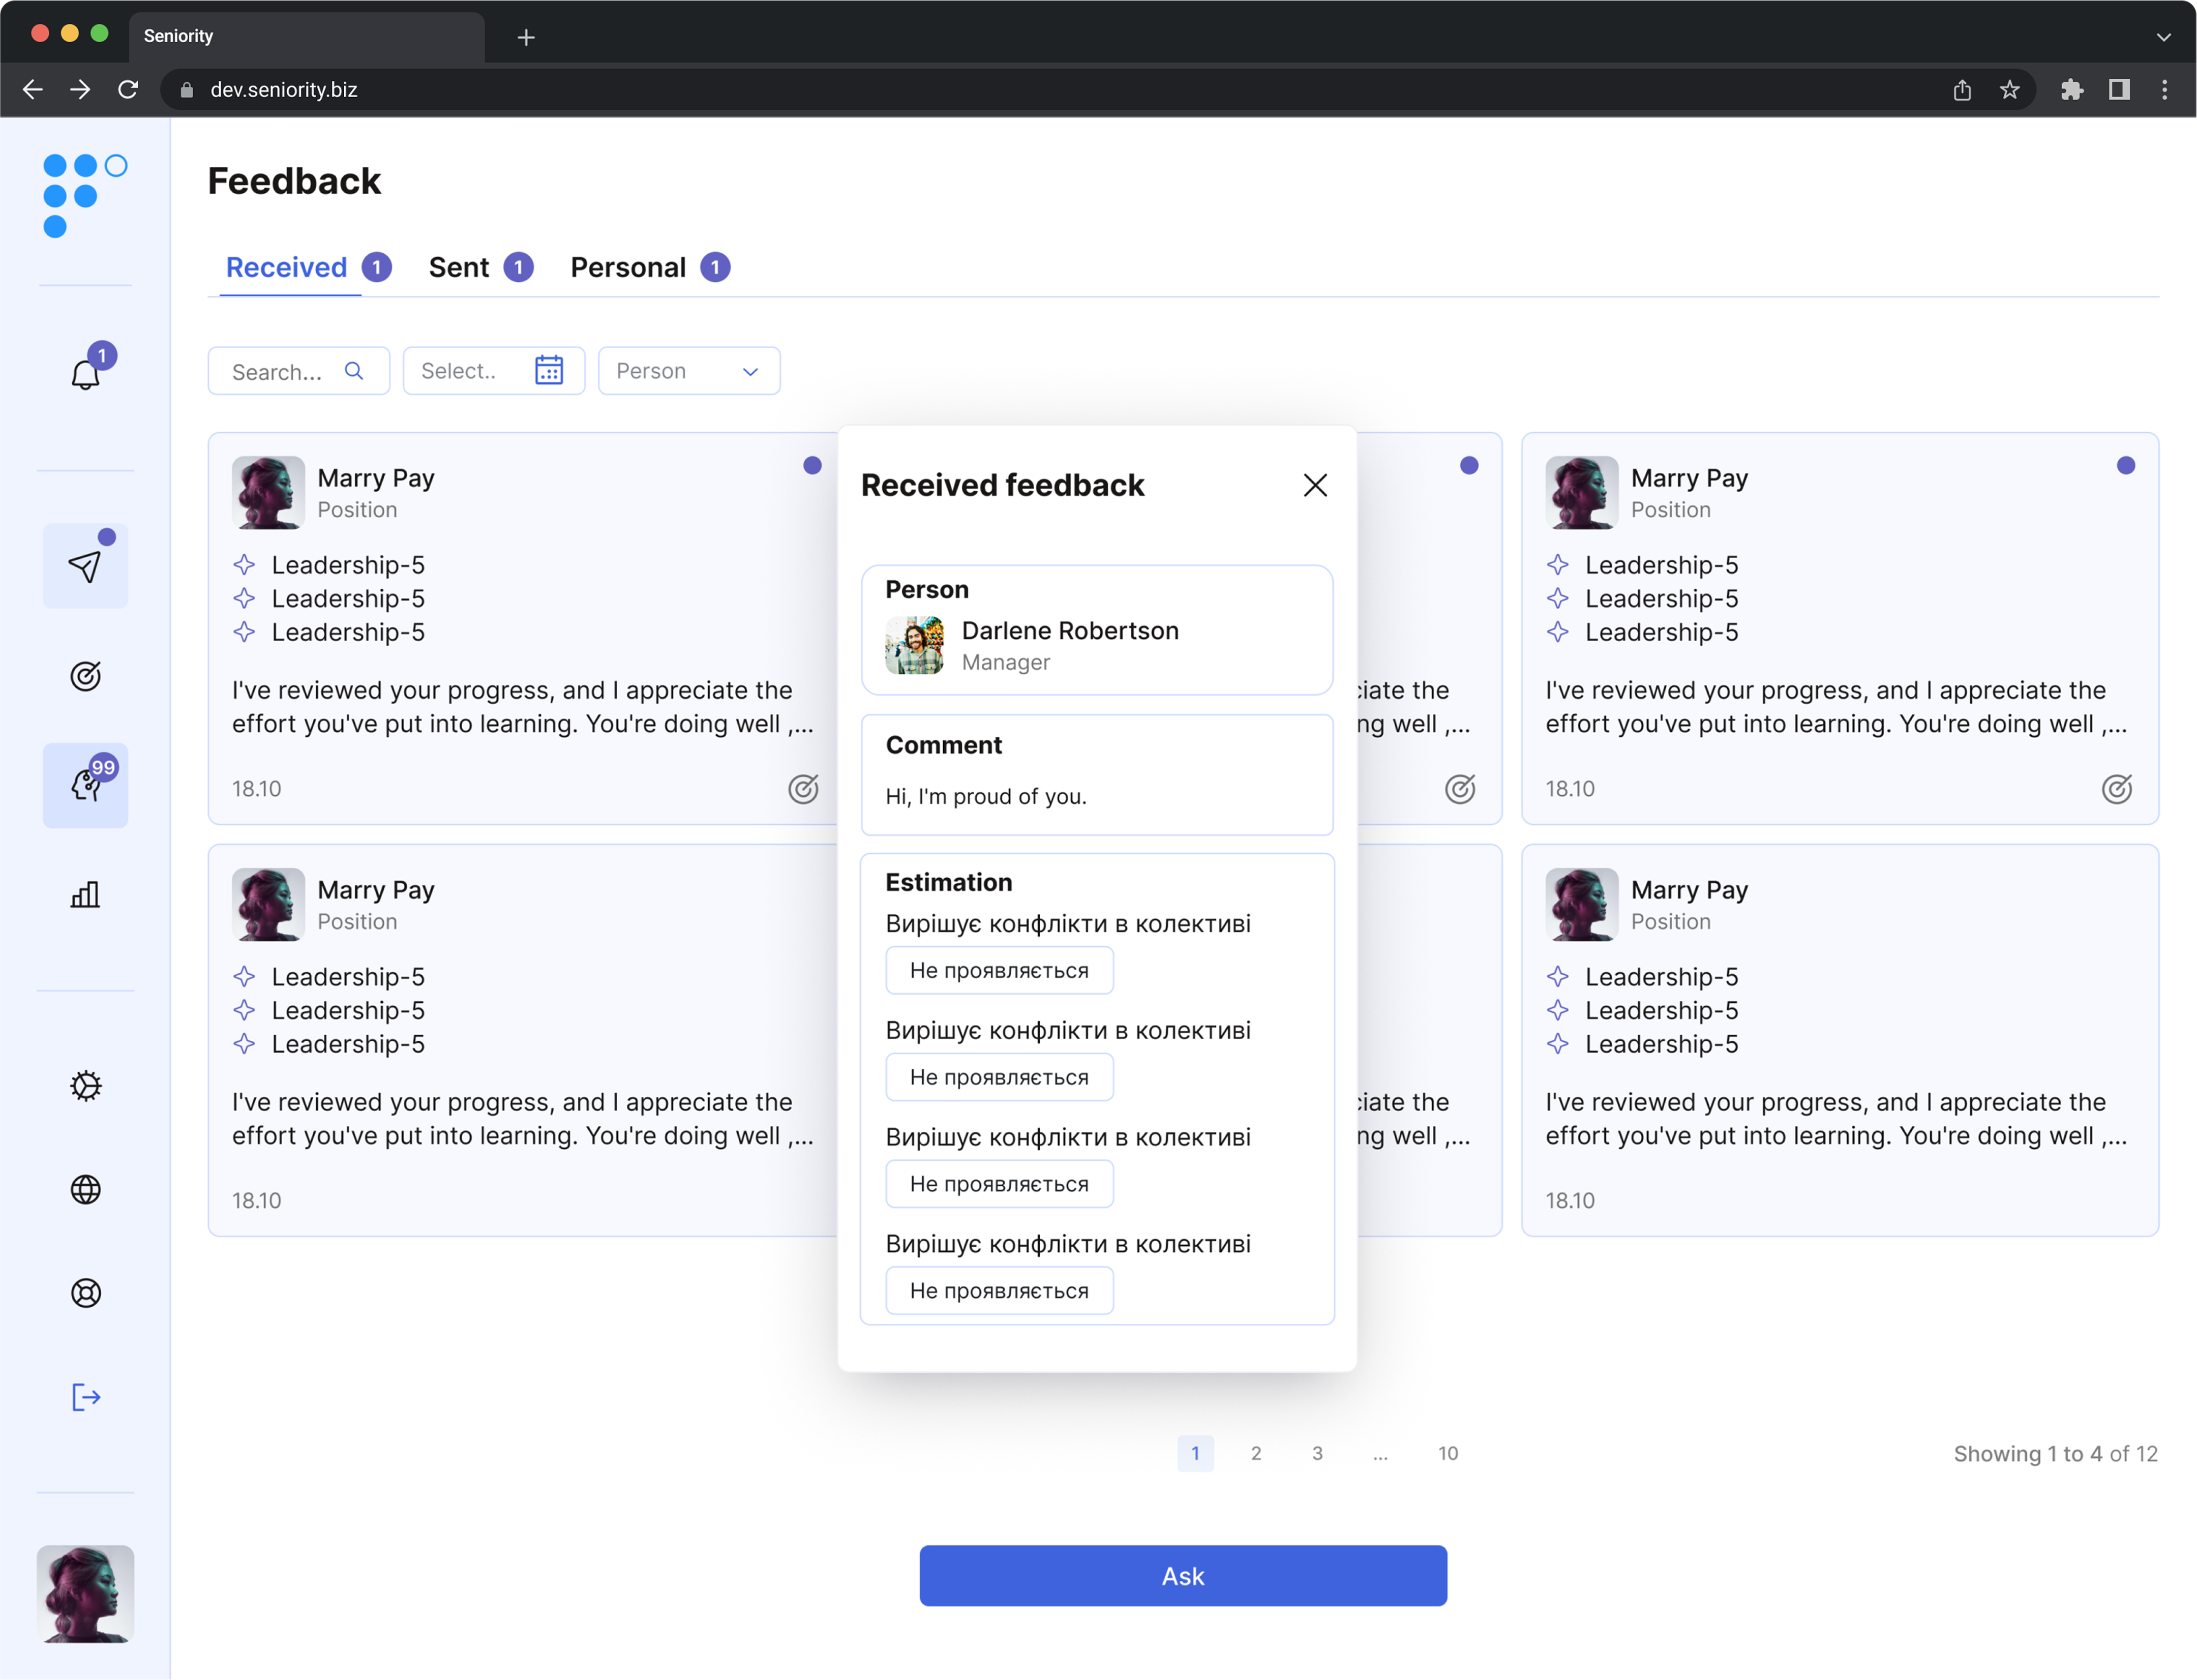
Task: Click the paper plane feedback sidebar icon
Action: (85, 566)
